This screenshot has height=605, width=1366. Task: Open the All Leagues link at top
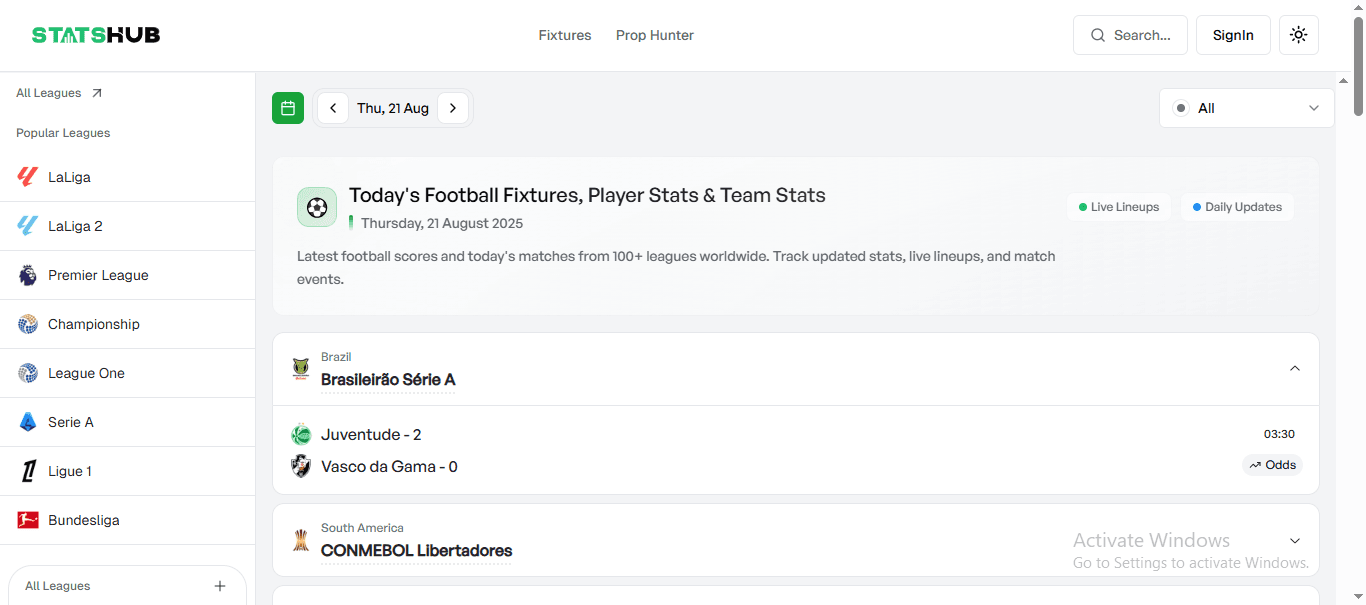[x=59, y=93]
